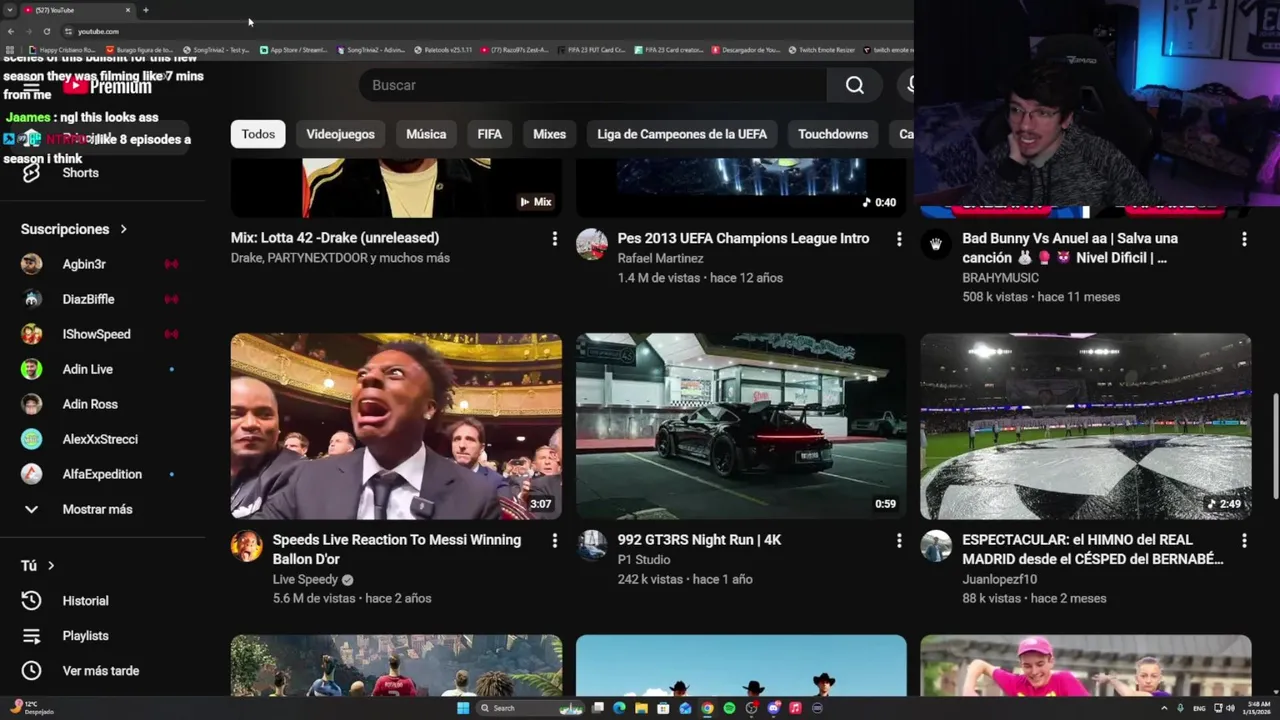Image resolution: width=1280 pixels, height=720 pixels.
Task: Switch to the (527) YouTube browser tab
Action: [78, 10]
